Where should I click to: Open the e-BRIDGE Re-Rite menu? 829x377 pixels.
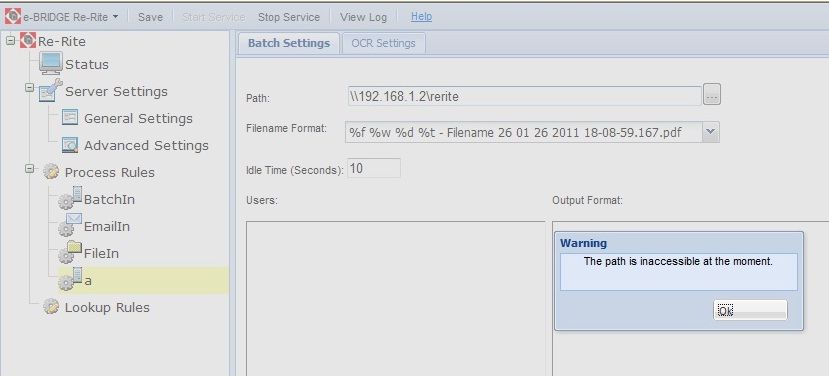click(62, 17)
